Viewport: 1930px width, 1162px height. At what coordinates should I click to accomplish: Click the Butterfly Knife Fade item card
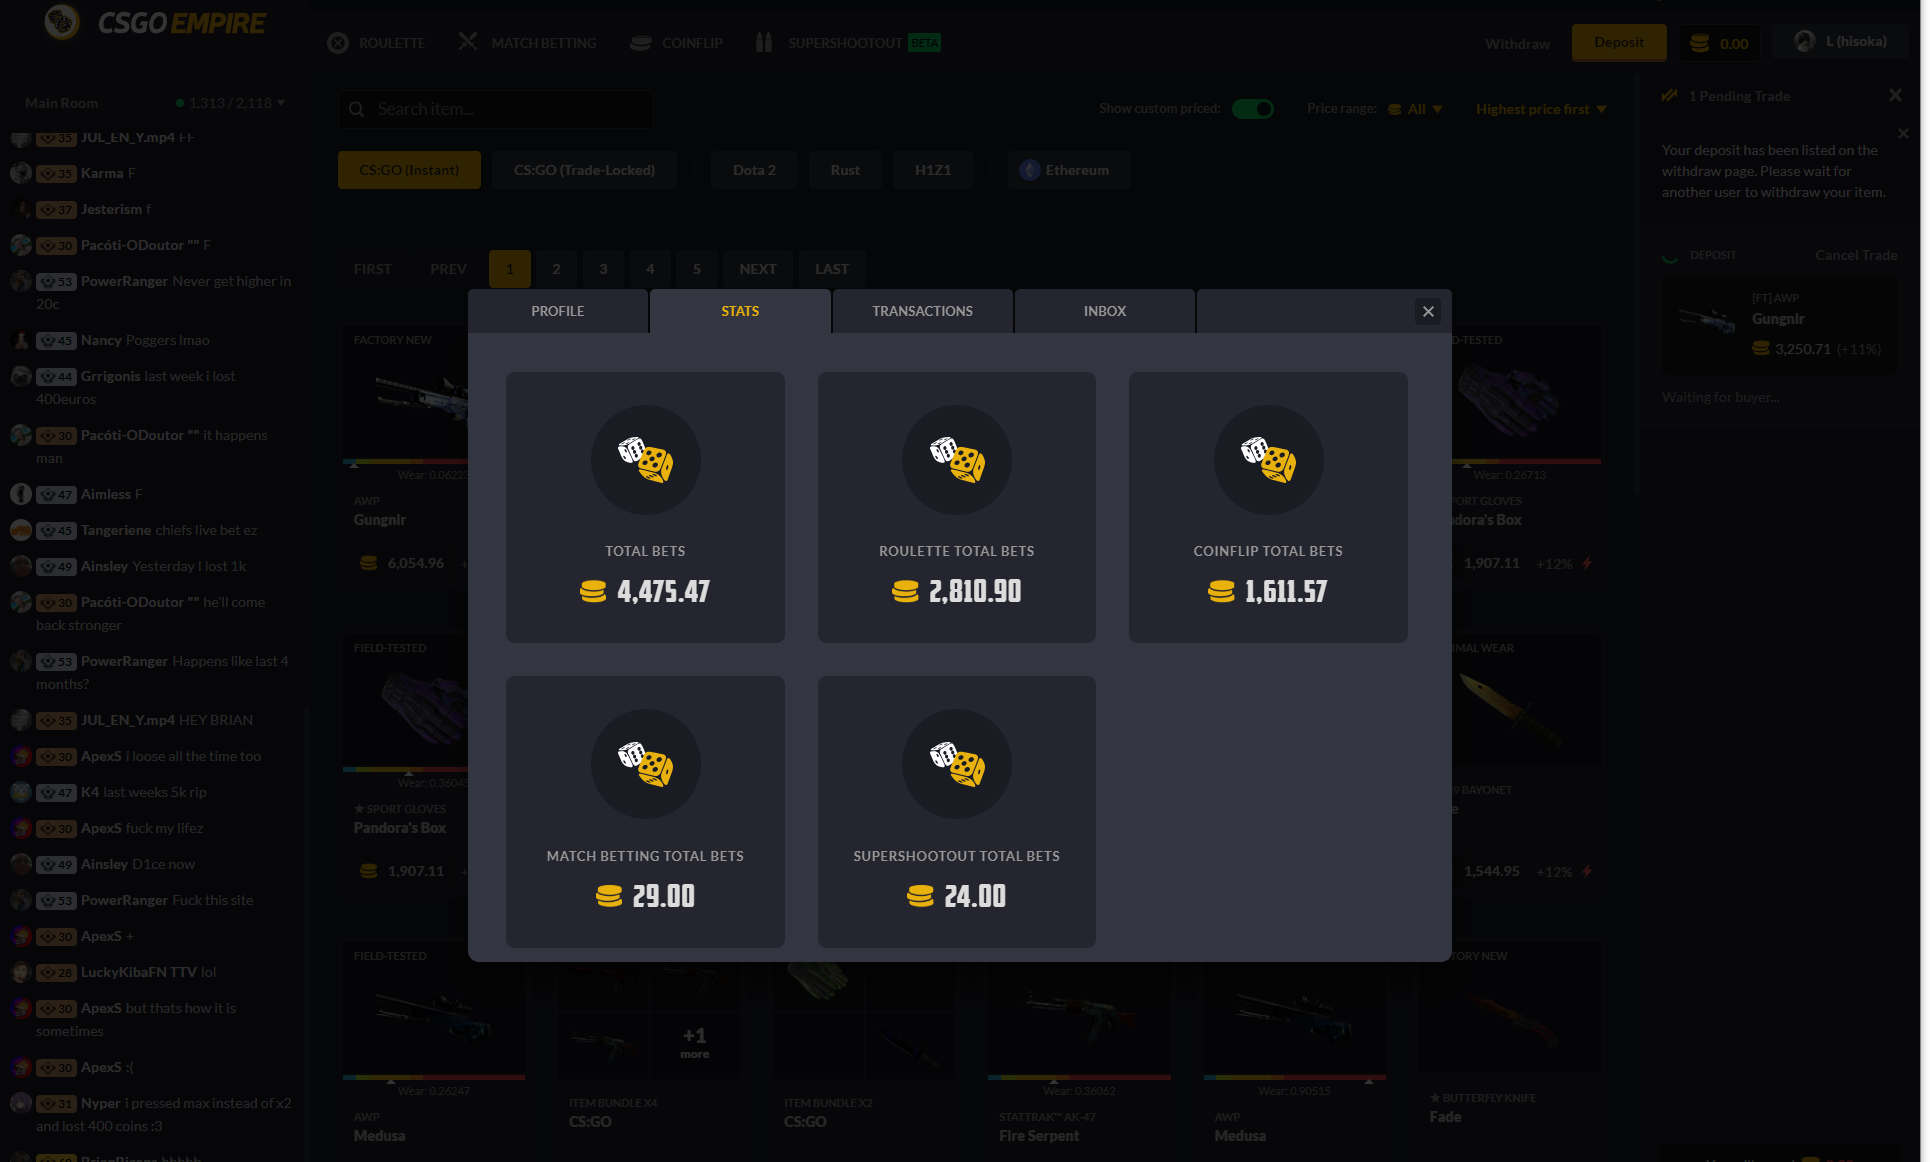[1510, 1050]
